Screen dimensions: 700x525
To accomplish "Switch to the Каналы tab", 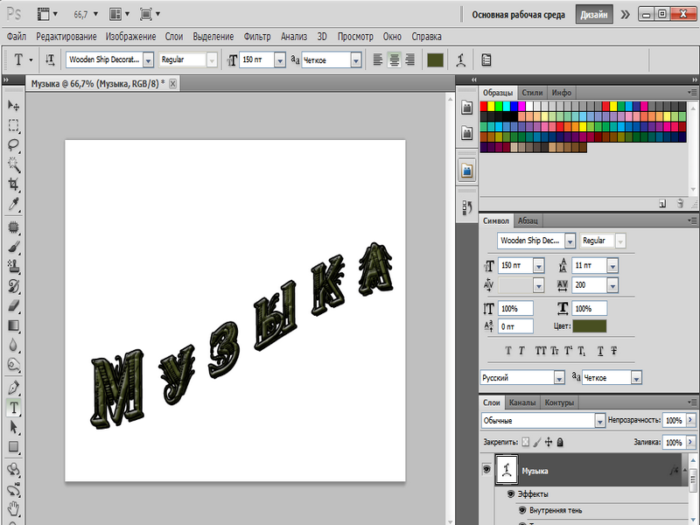I will coord(522,403).
